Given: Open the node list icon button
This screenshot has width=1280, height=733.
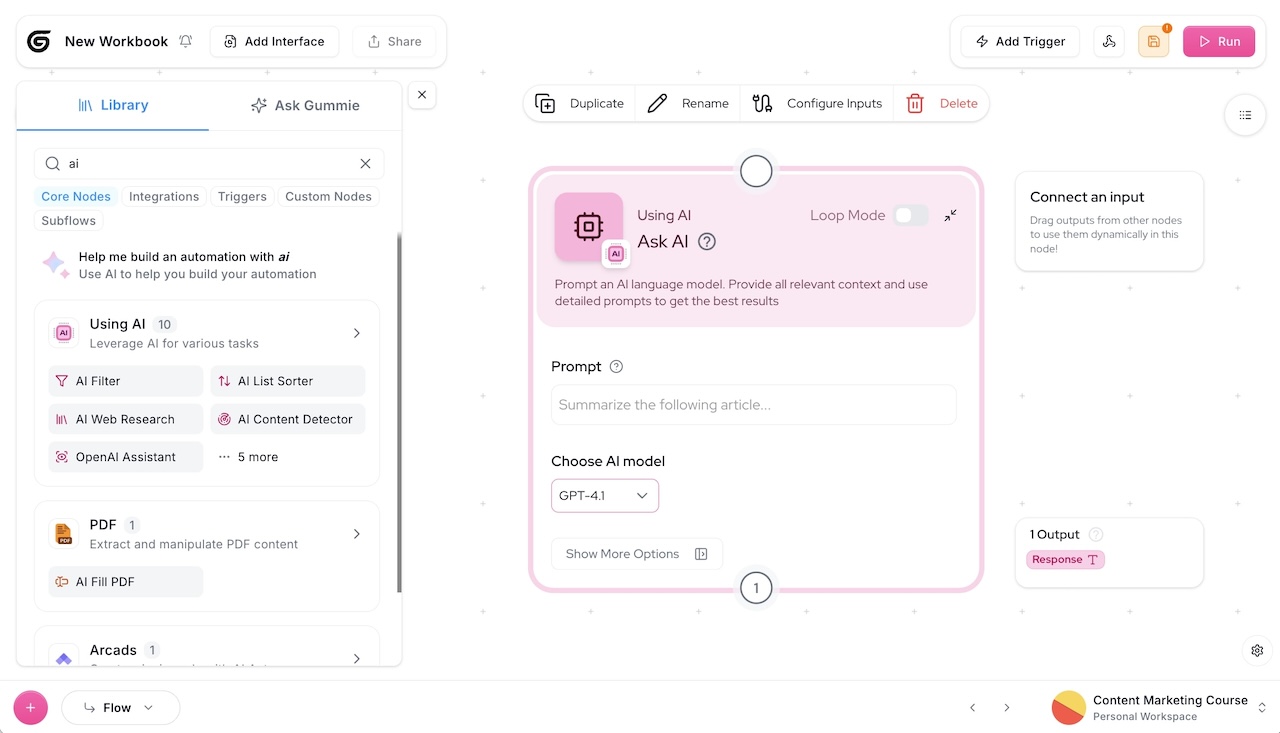Looking at the screenshot, I should [1245, 115].
